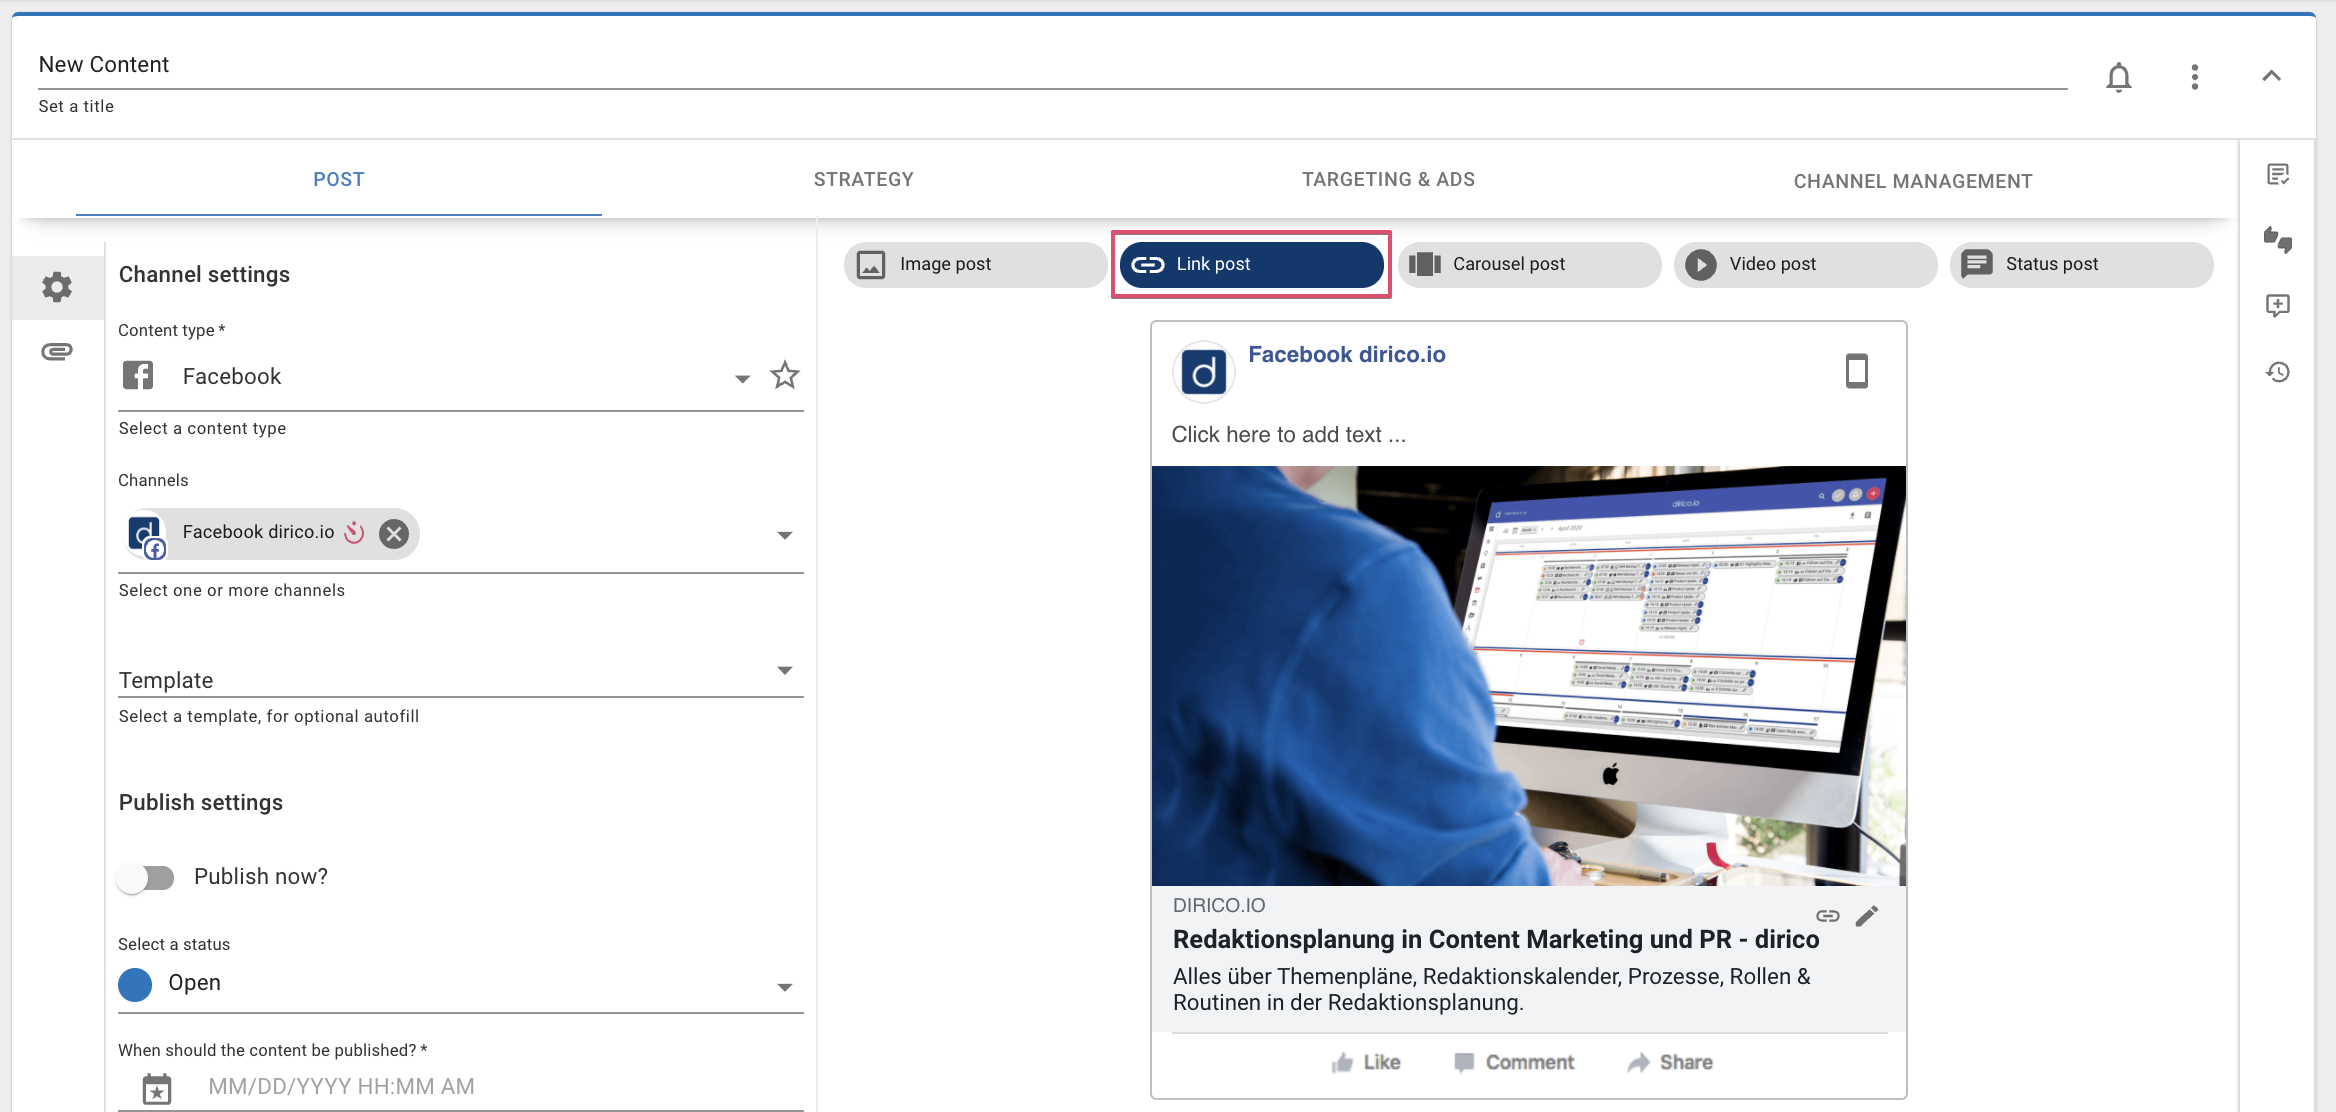Click the link icon in link preview

1827,916
